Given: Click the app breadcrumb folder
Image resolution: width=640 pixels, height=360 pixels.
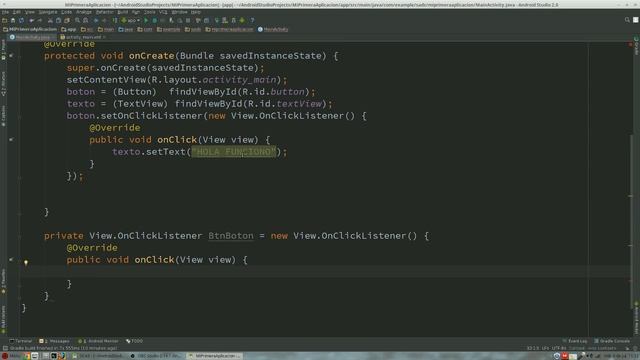Looking at the screenshot, I should click(x=69, y=29).
